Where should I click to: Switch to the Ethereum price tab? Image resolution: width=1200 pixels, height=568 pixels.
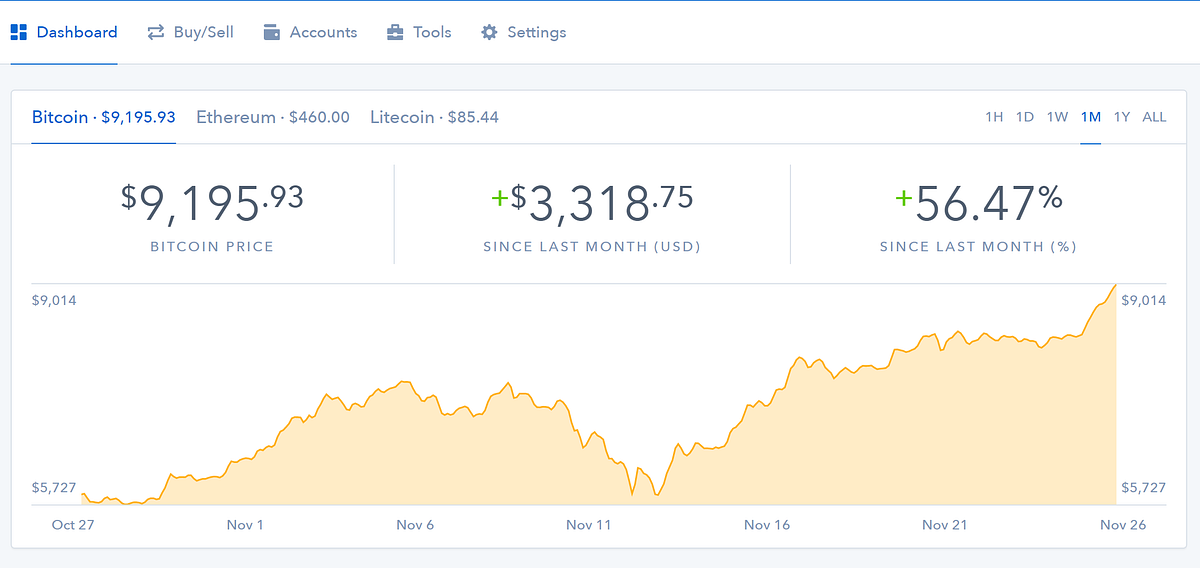pyautogui.click(x=273, y=117)
